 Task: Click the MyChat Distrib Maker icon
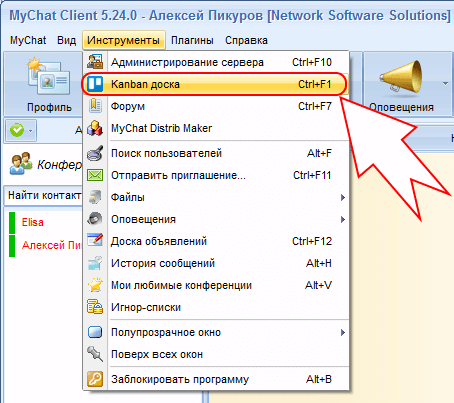pos(95,128)
